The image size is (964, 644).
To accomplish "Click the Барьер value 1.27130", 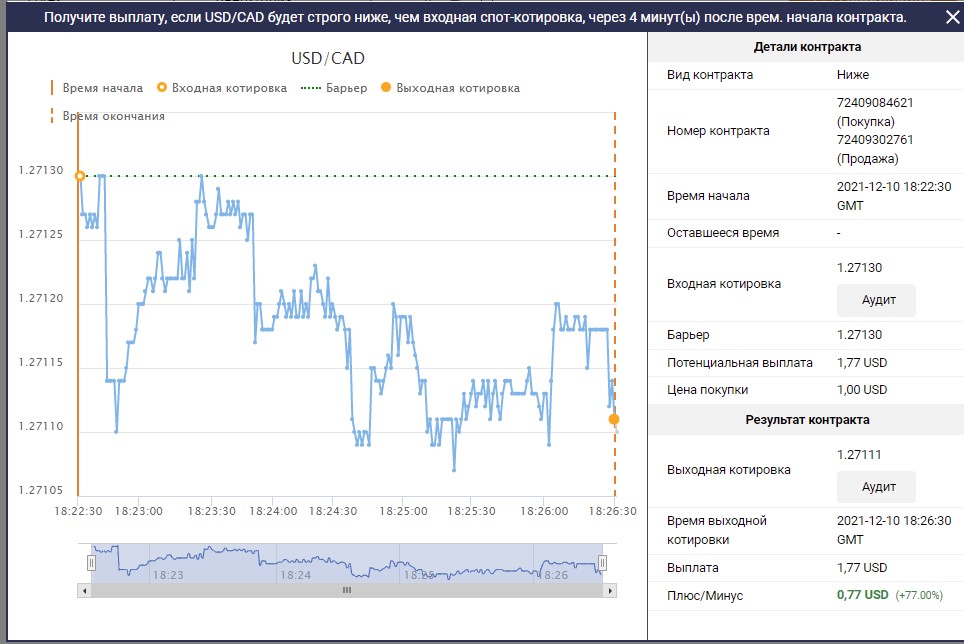I will pos(859,335).
